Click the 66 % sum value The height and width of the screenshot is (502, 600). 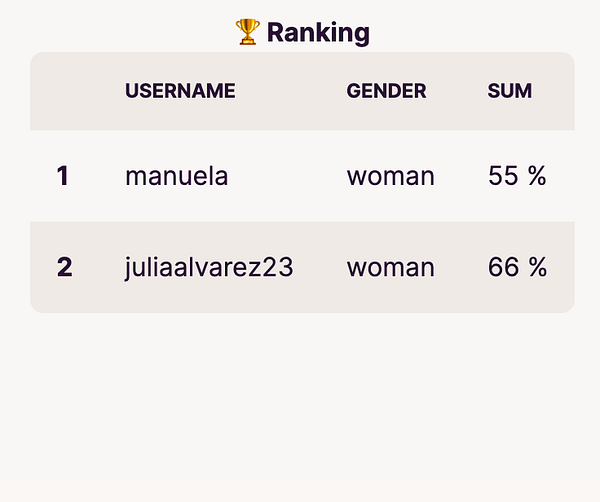517,267
